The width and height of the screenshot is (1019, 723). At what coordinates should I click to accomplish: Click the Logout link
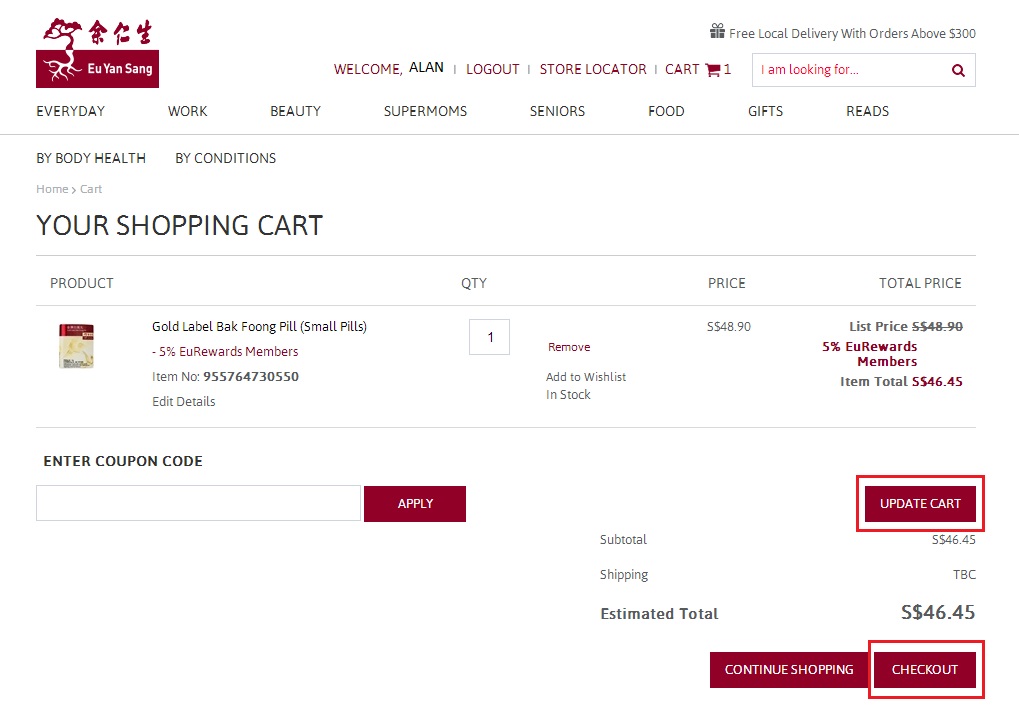[492, 70]
